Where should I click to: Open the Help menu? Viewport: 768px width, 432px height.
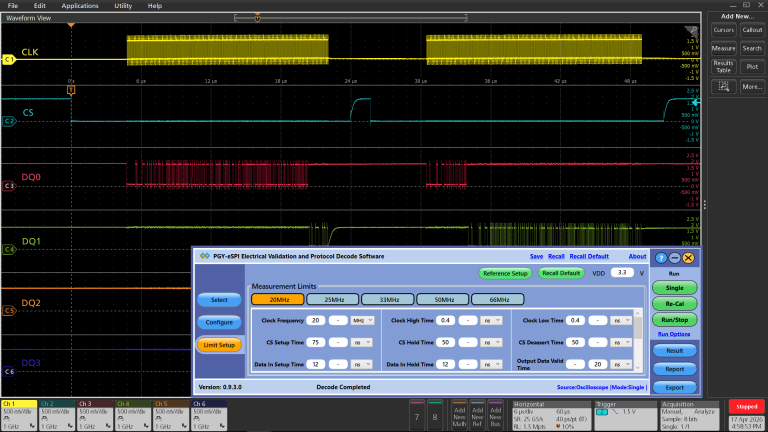coord(155,6)
